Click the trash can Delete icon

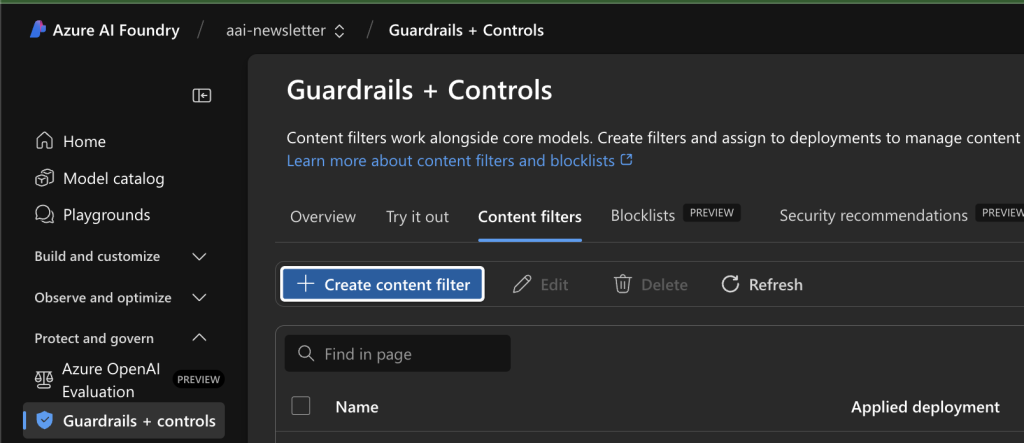(x=623, y=284)
